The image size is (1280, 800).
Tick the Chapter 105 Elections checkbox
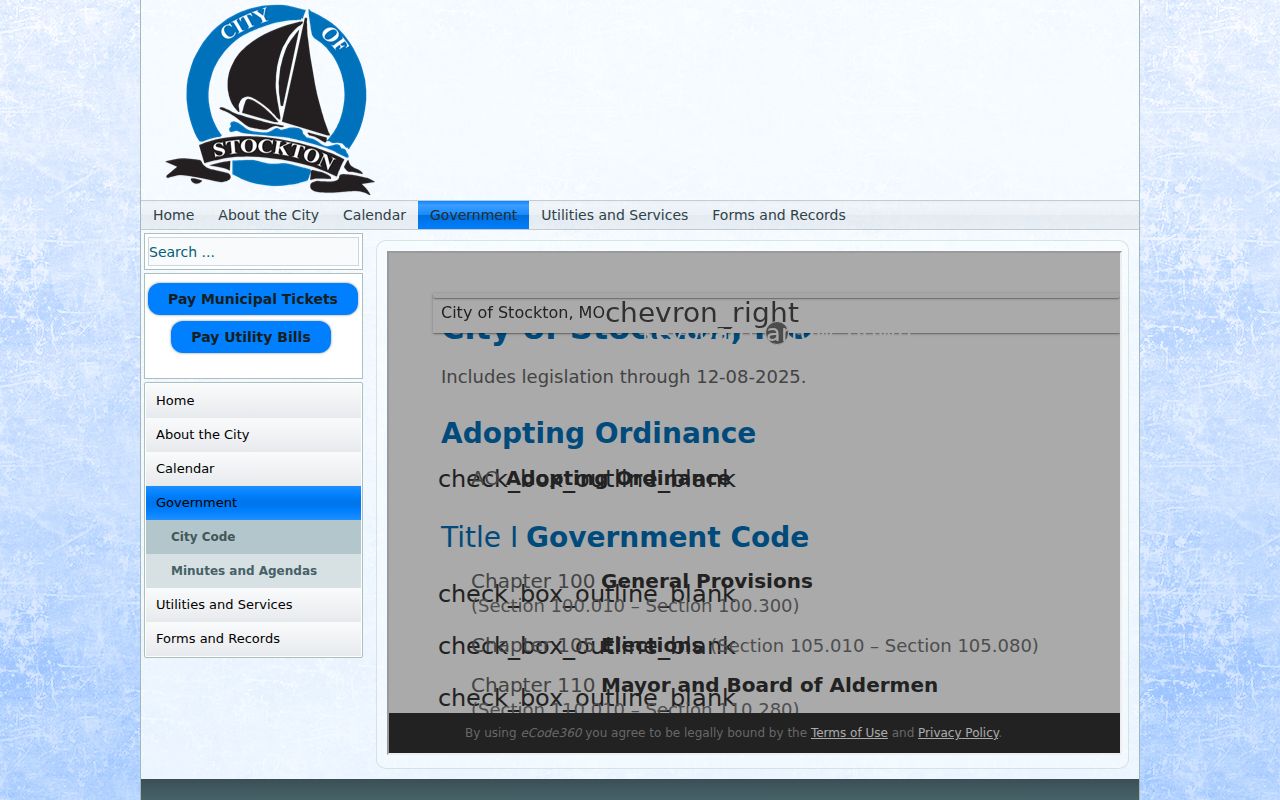[586, 646]
